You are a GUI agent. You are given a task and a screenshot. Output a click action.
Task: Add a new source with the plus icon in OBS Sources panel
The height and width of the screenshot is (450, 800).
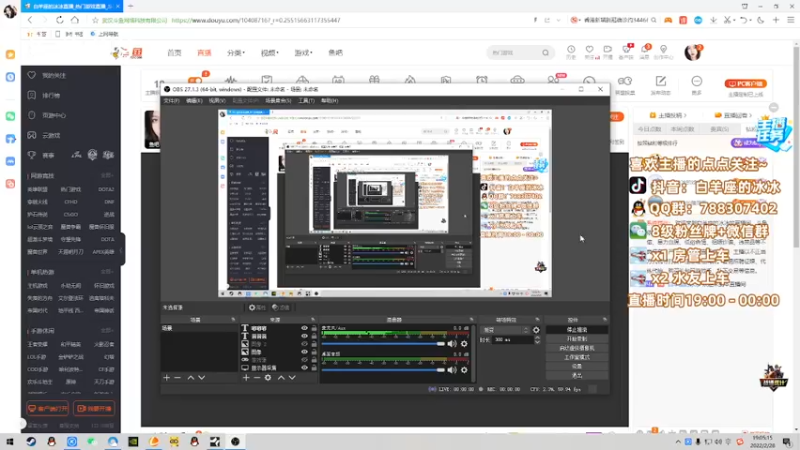246,378
